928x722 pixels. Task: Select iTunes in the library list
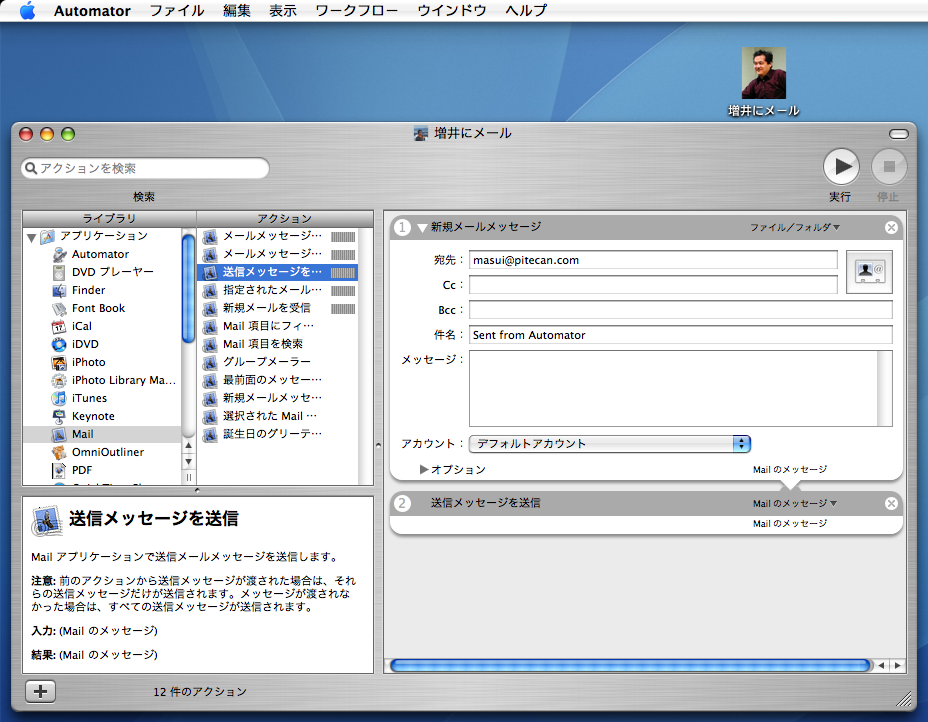point(101,398)
